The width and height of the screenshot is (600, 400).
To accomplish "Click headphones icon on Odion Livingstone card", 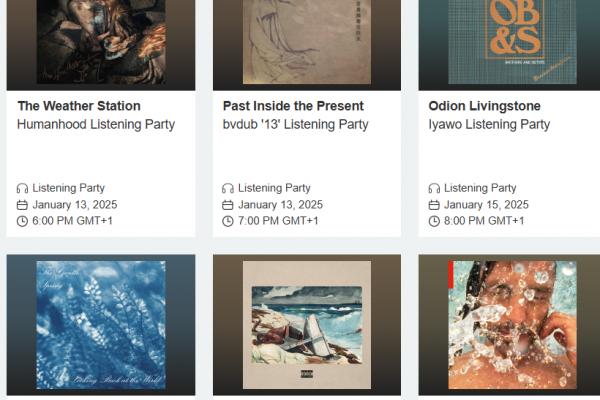I will (x=434, y=188).
